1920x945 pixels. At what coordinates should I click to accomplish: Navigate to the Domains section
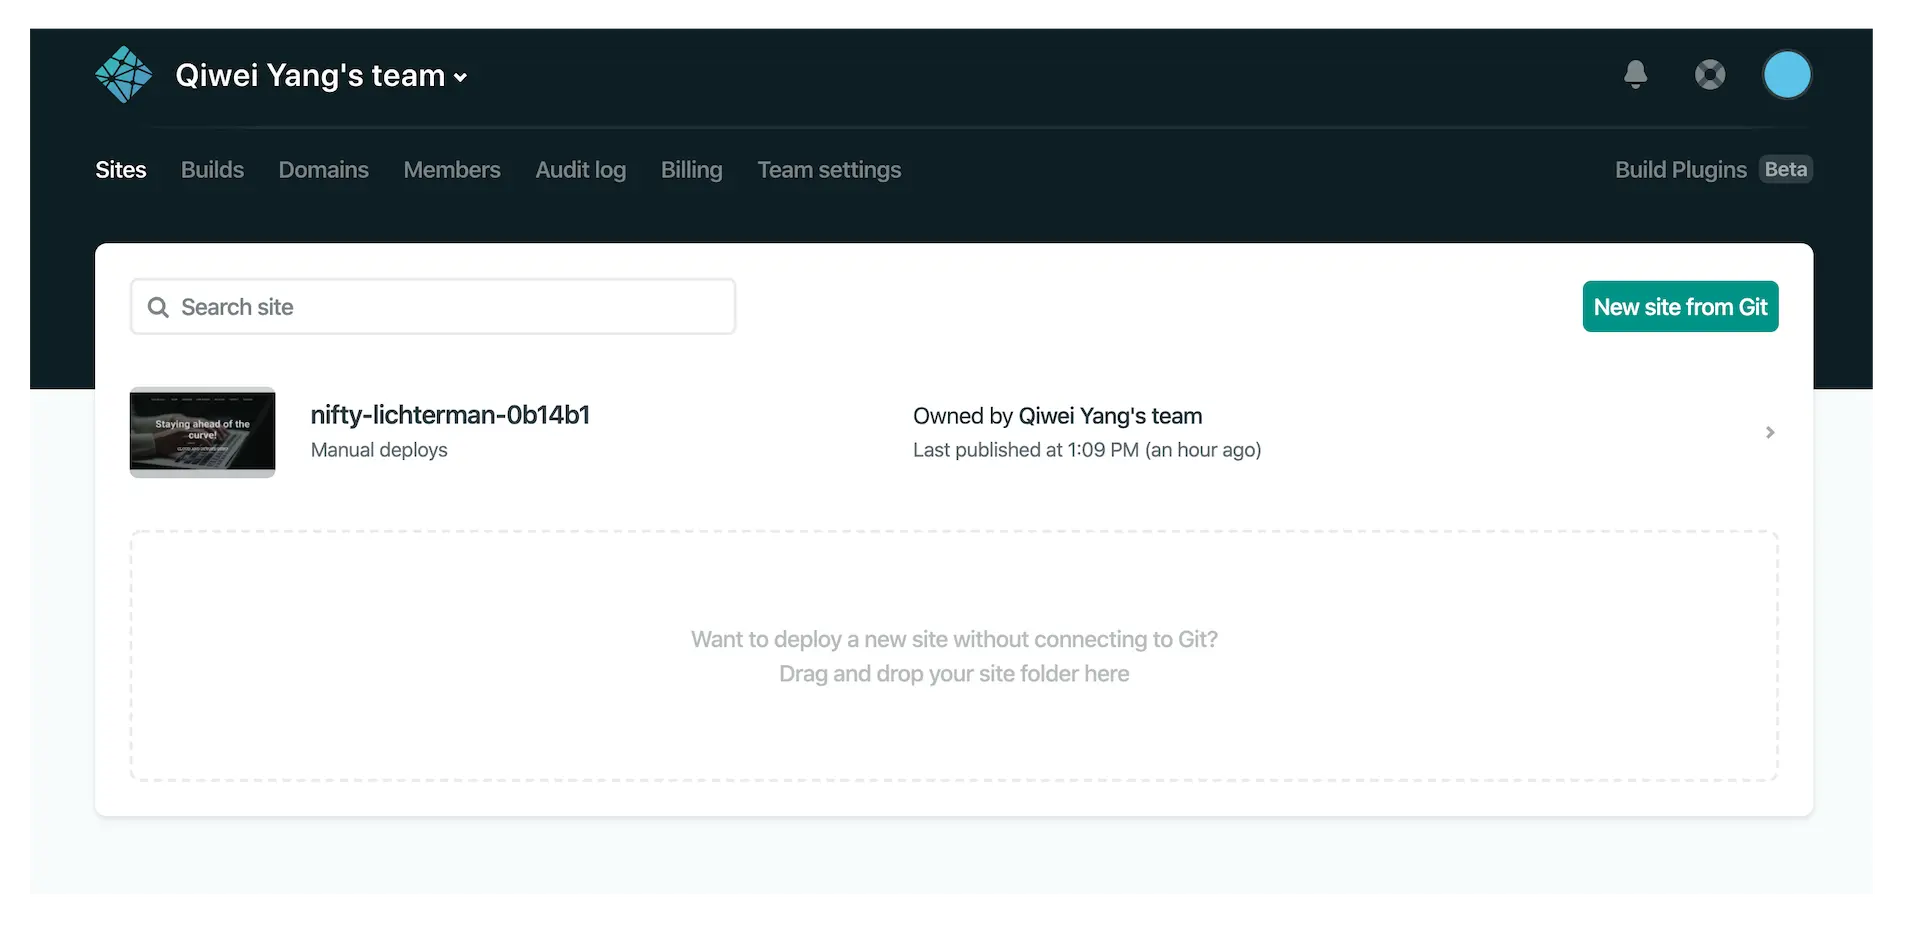coord(323,169)
